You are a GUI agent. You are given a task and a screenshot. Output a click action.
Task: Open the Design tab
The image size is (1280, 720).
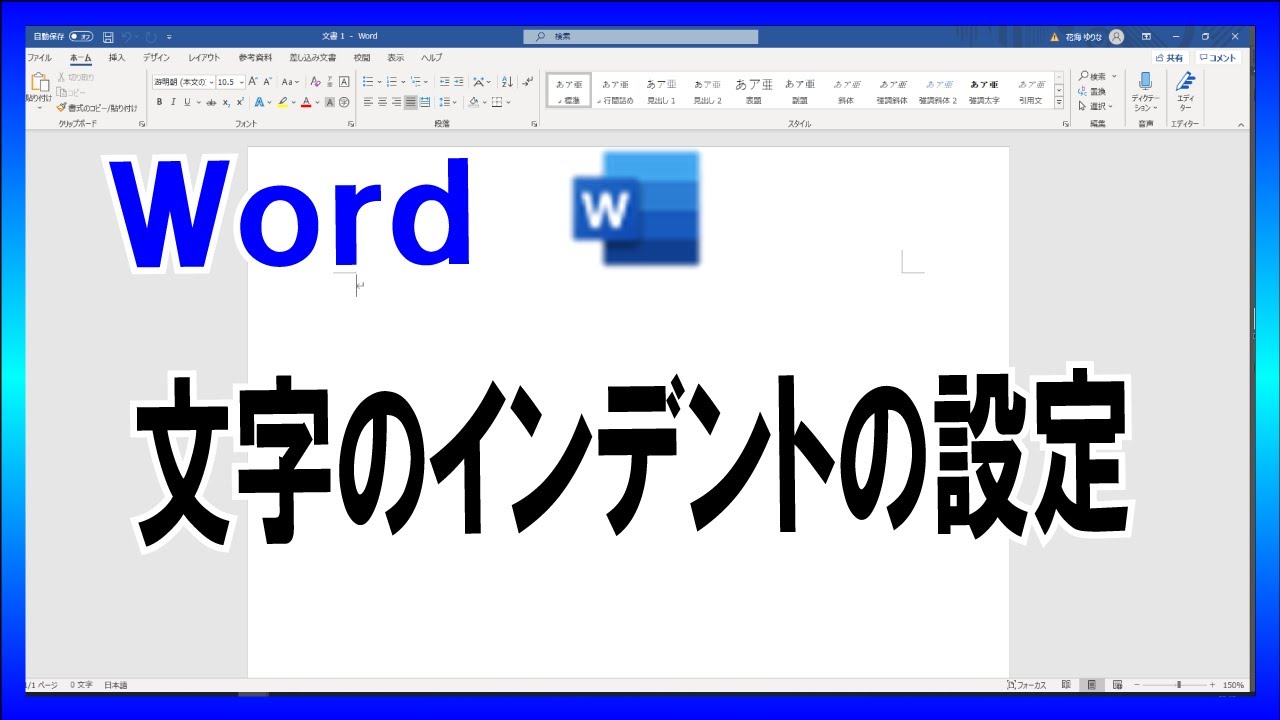click(x=156, y=58)
